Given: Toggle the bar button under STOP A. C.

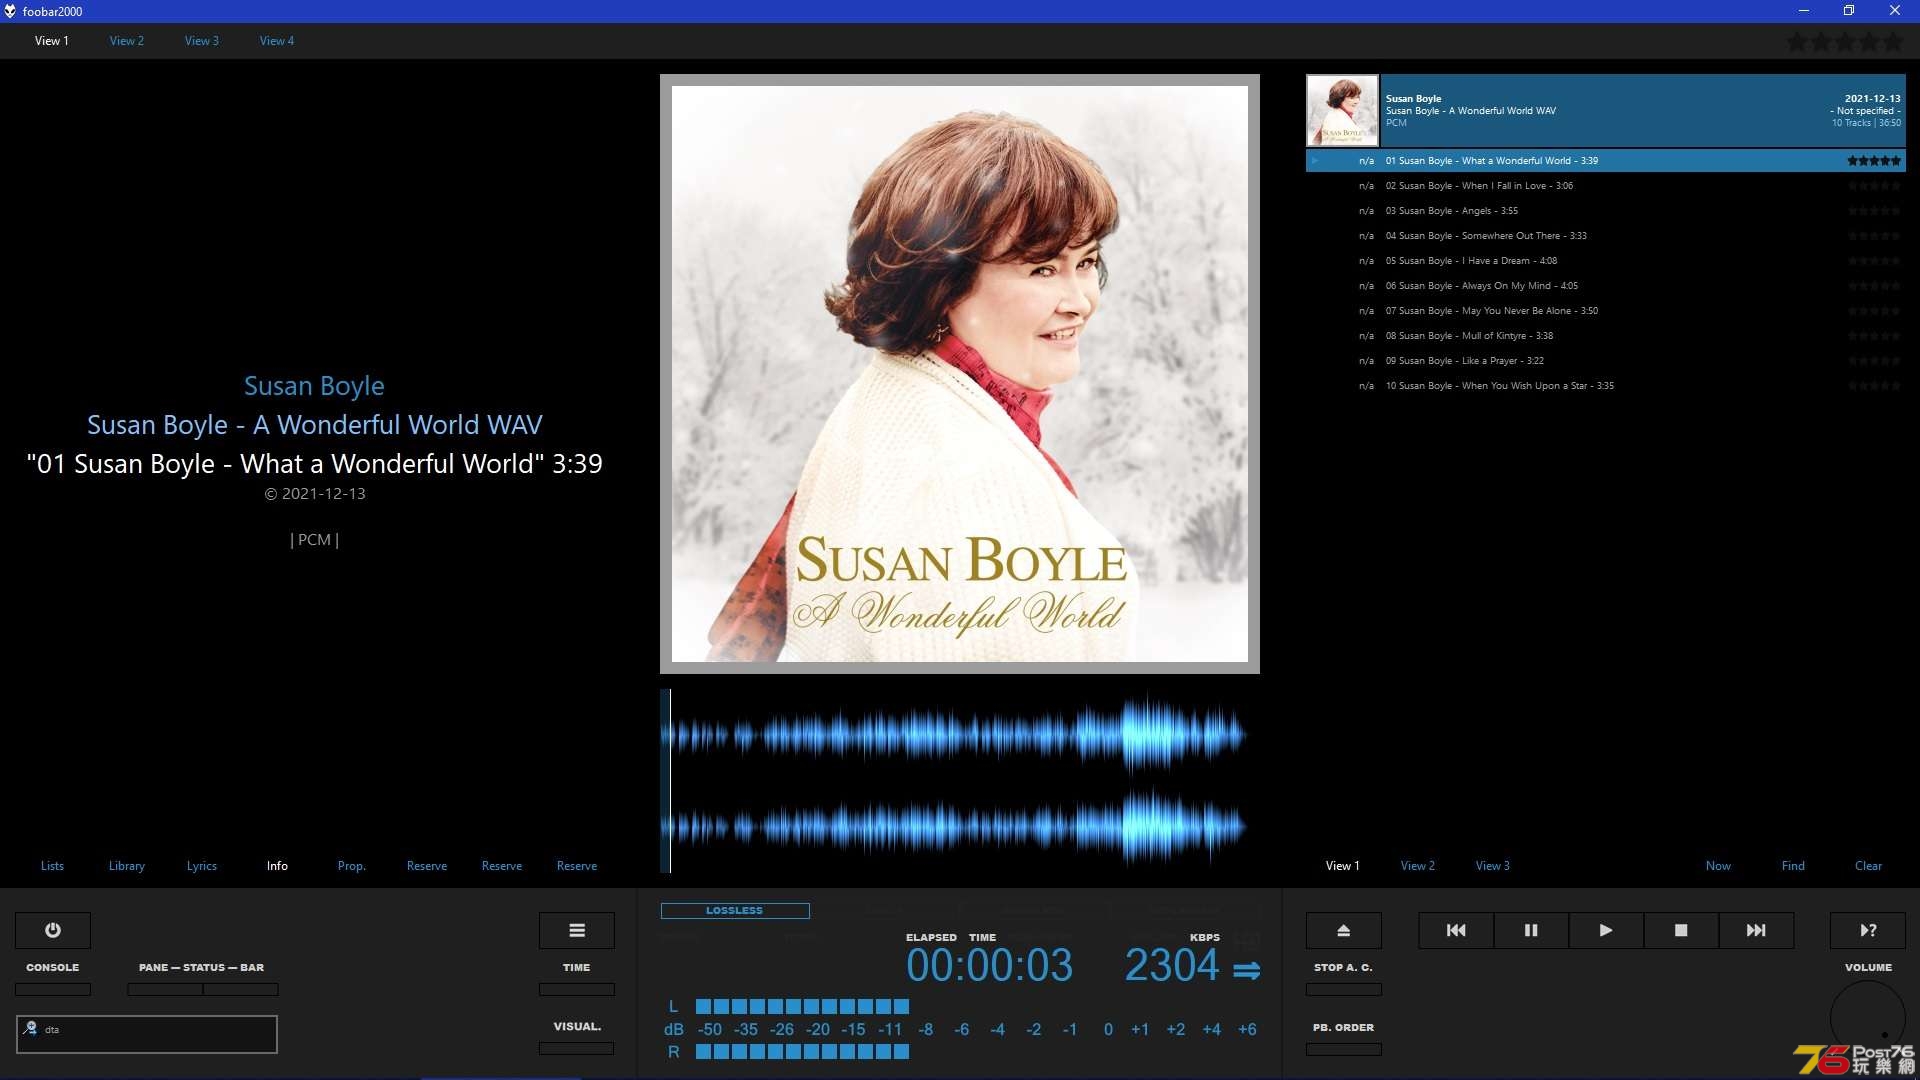Looking at the screenshot, I should coord(1344,989).
